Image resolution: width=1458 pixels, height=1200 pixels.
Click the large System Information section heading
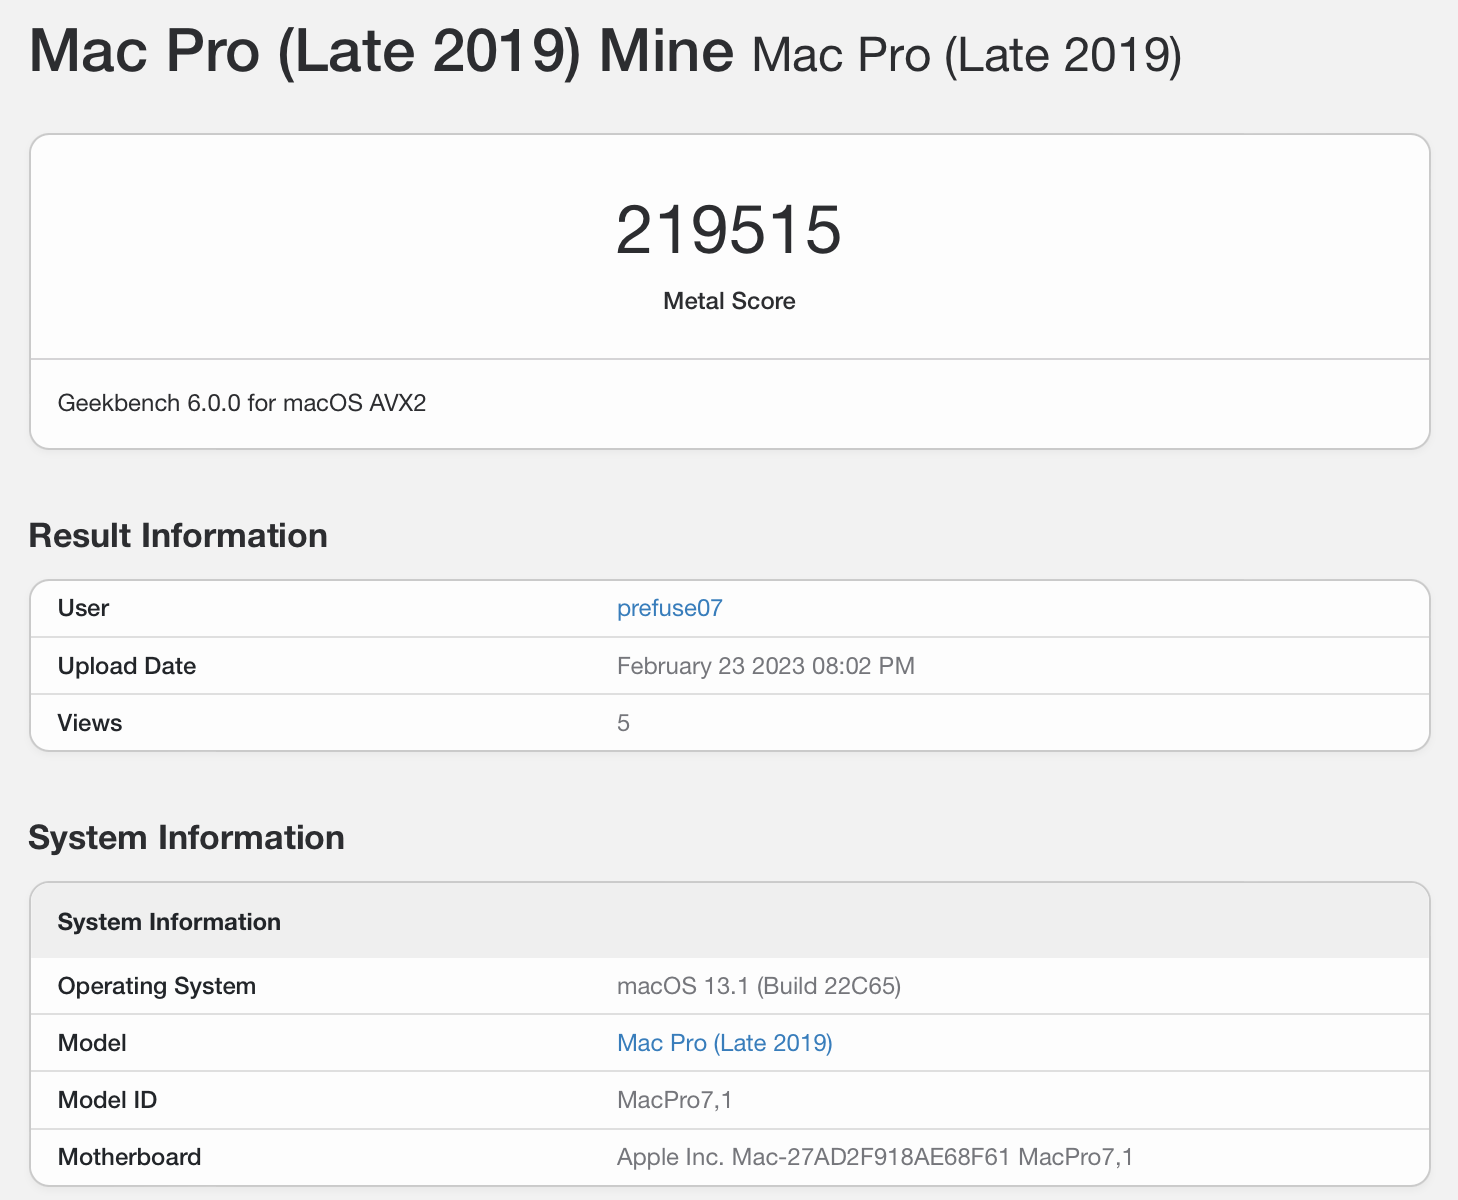pyautogui.click(x=186, y=837)
